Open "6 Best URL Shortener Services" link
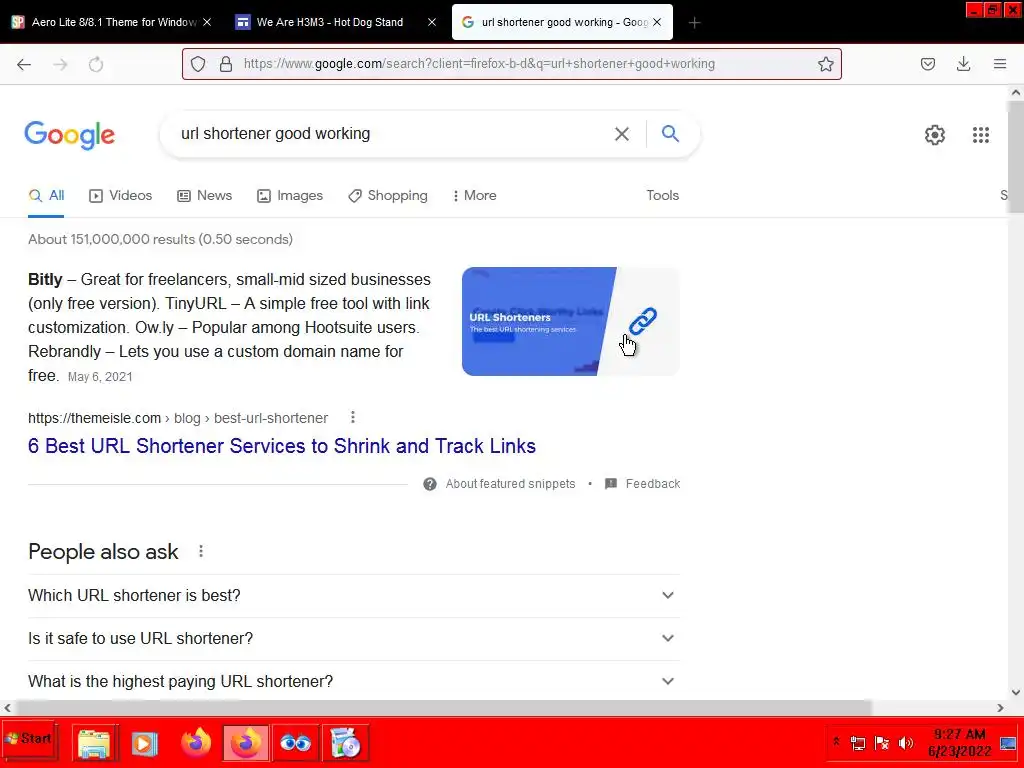This screenshot has width=1024, height=768. (282, 446)
